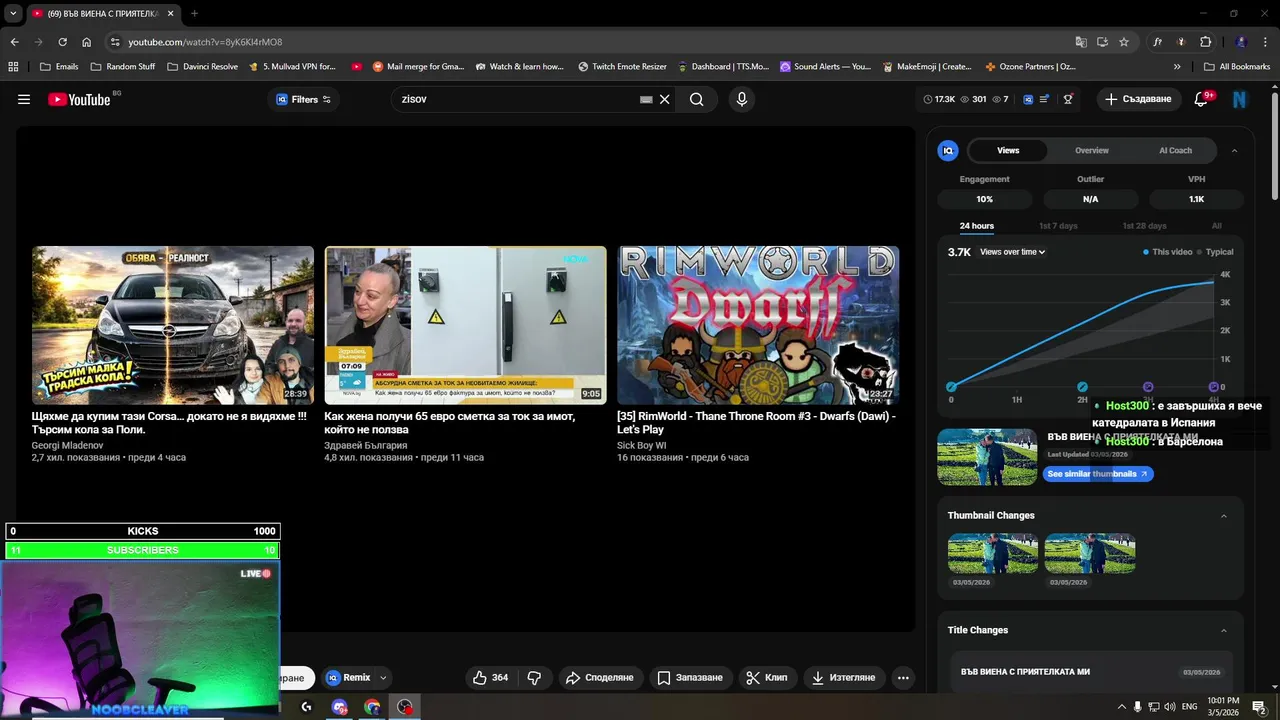
Task: Clear the search text with the X icon
Action: (665, 99)
